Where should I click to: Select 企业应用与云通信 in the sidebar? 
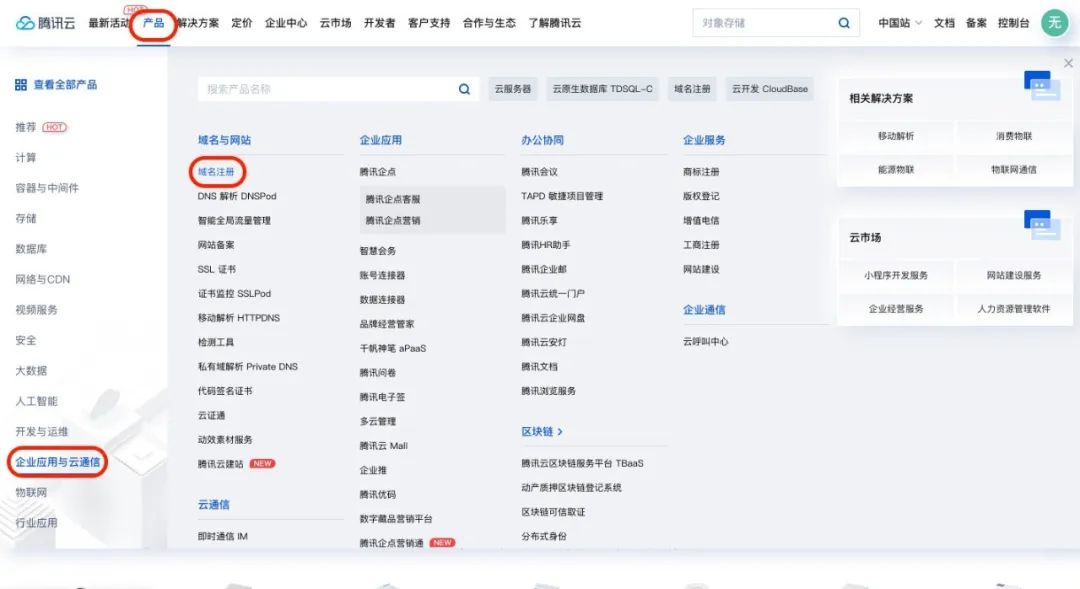[x=58, y=462]
